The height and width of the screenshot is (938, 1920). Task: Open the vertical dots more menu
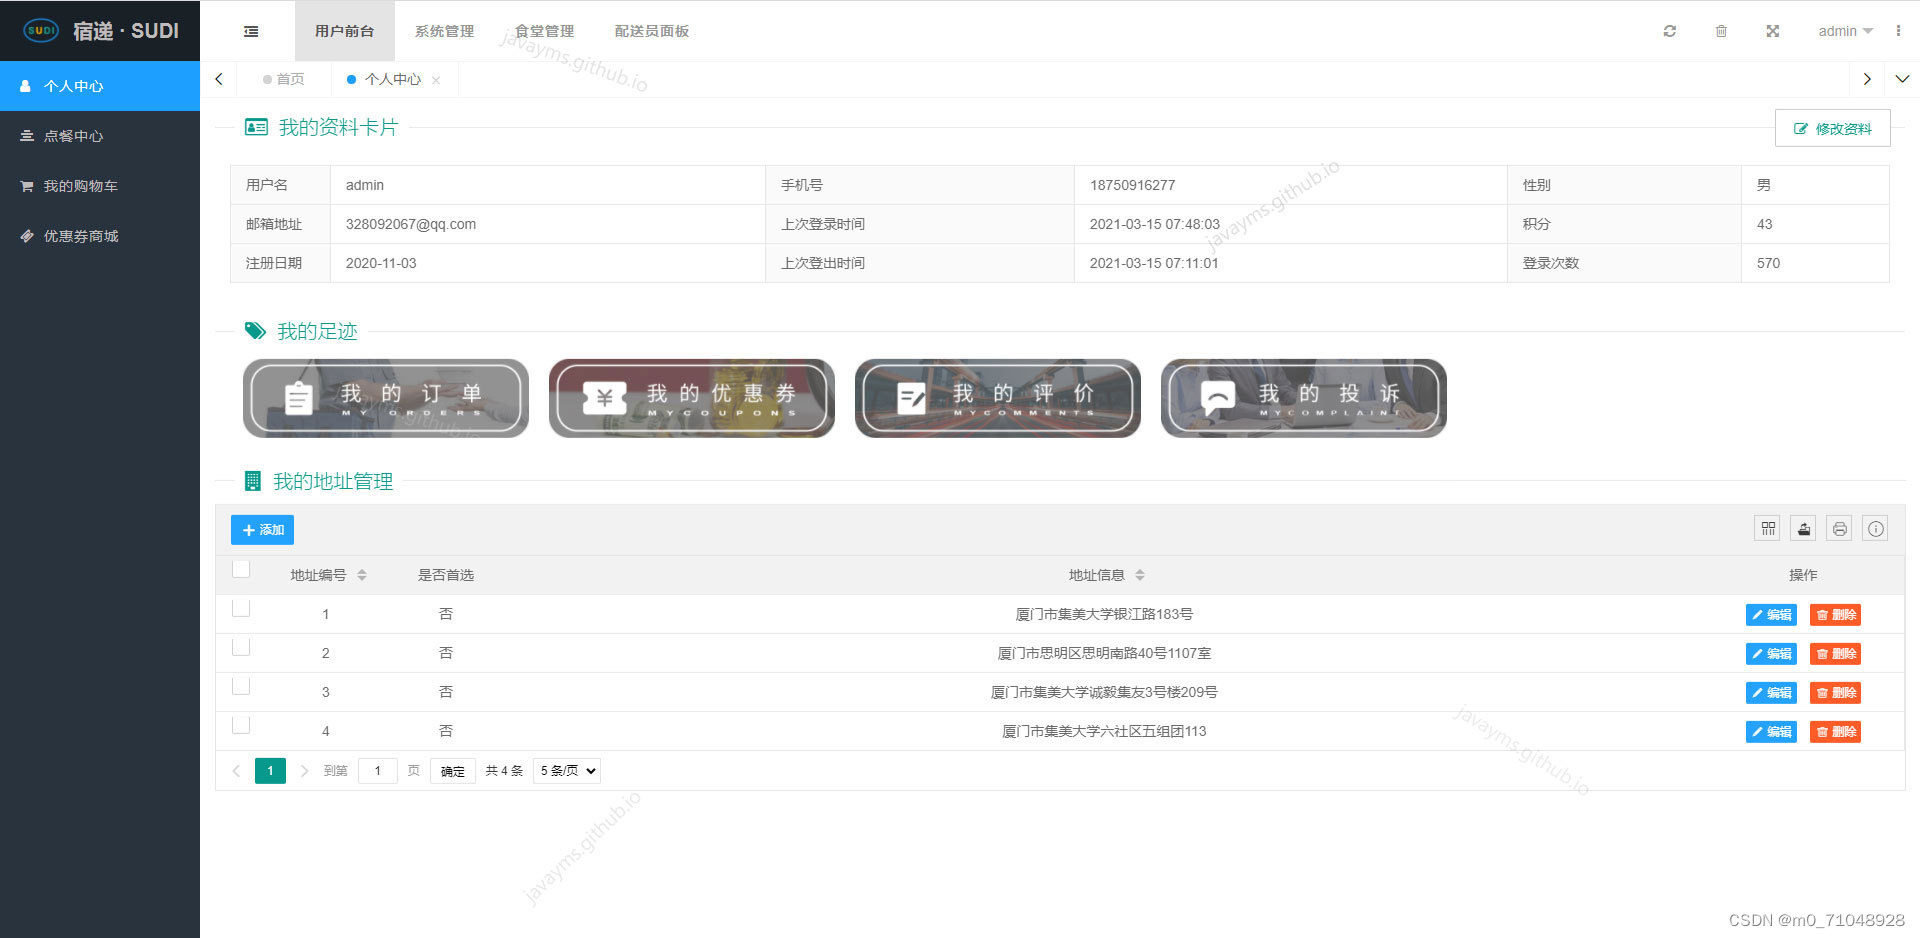1898,31
